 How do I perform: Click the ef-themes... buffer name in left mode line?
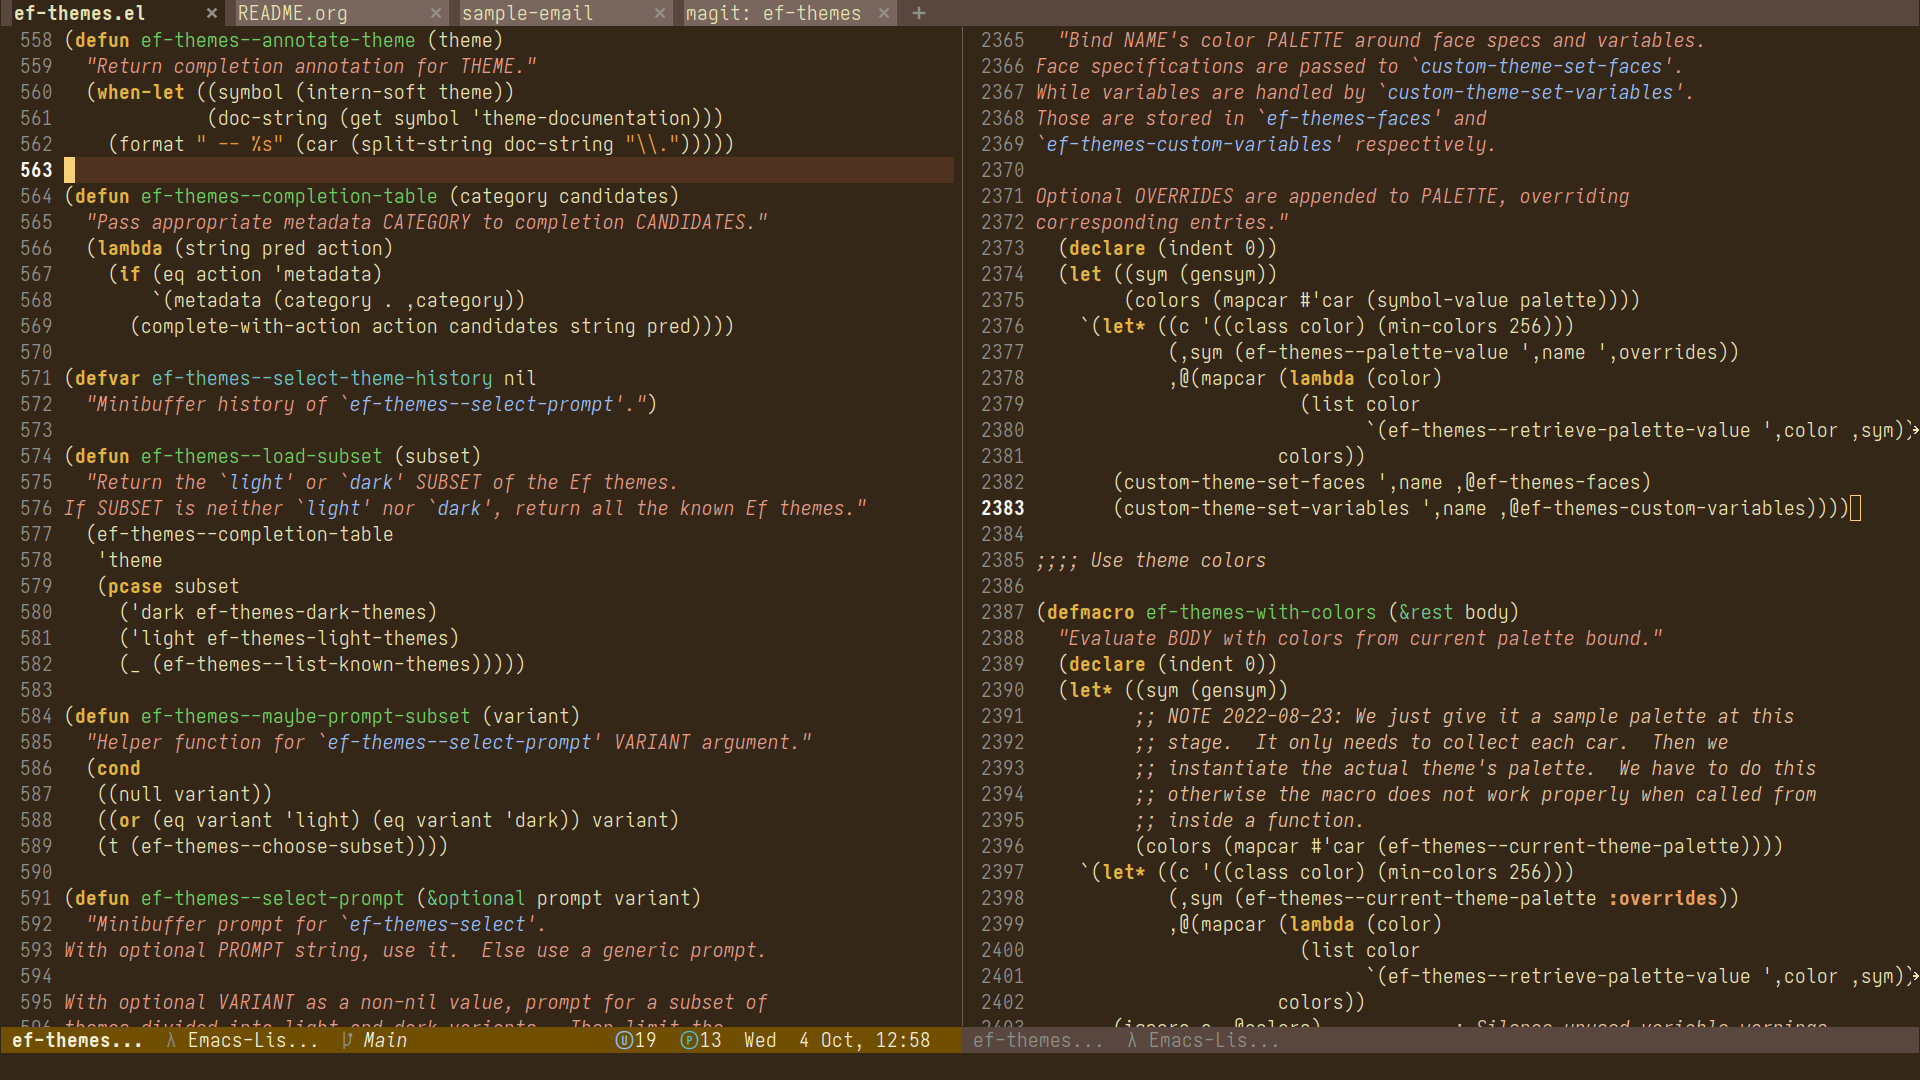(x=77, y=1040)
